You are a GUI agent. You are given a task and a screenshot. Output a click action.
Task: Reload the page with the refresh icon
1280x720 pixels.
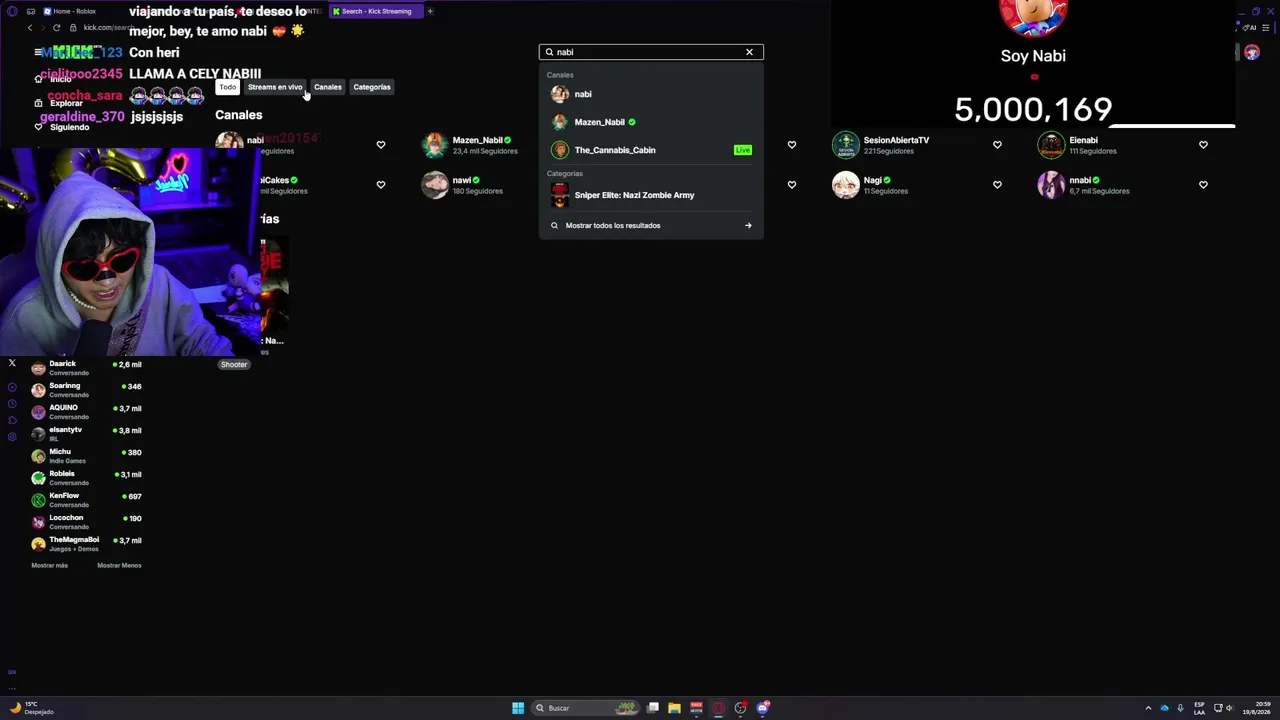click(56, 28)
